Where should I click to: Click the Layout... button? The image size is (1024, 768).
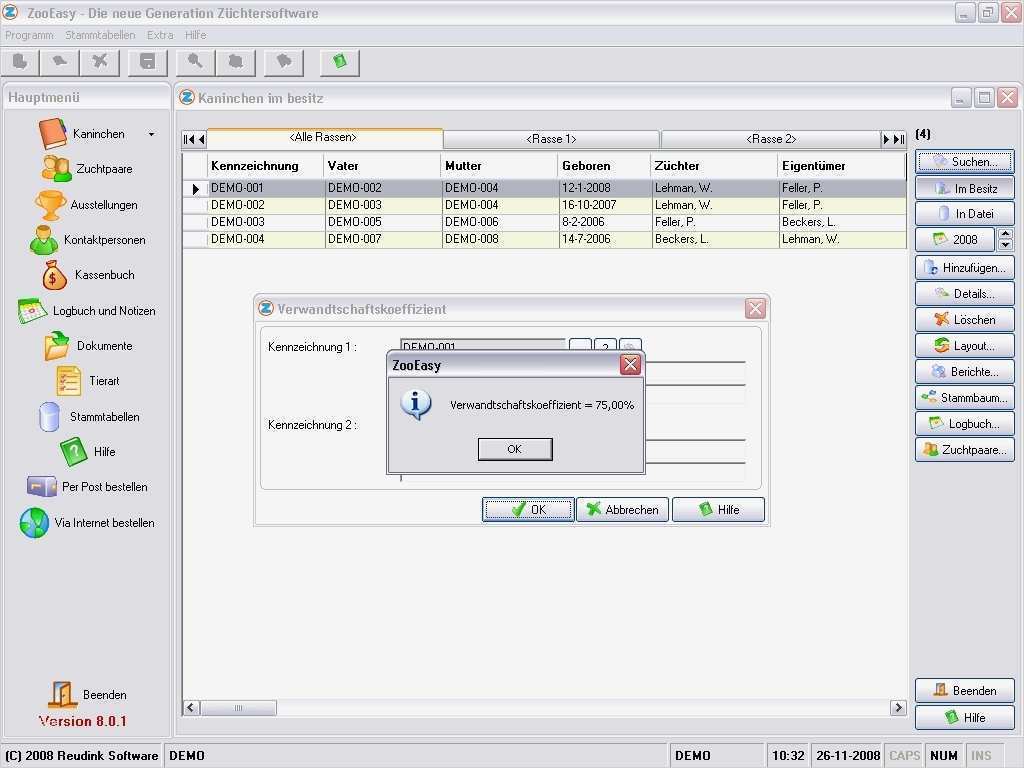pyautogui.click(x=965, y=346)
